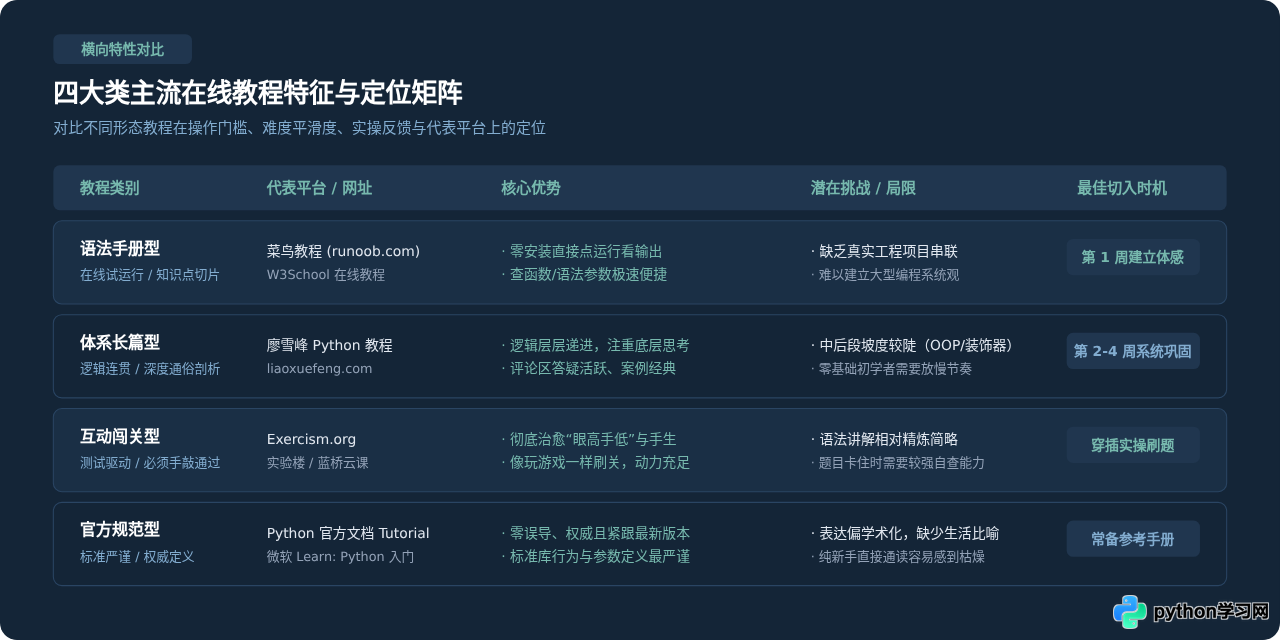Select the 体系长篇型 row title
The image size is (1280, 640).
(120, 343)
